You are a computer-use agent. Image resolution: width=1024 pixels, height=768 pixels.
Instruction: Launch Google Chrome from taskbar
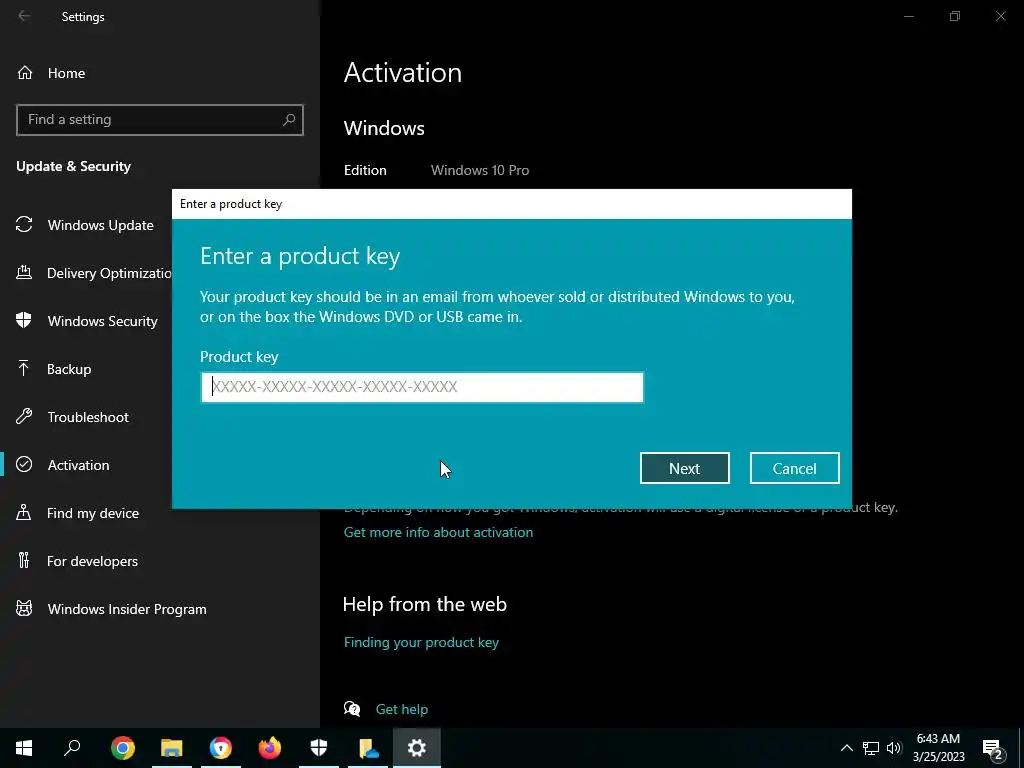coord(123,748)
